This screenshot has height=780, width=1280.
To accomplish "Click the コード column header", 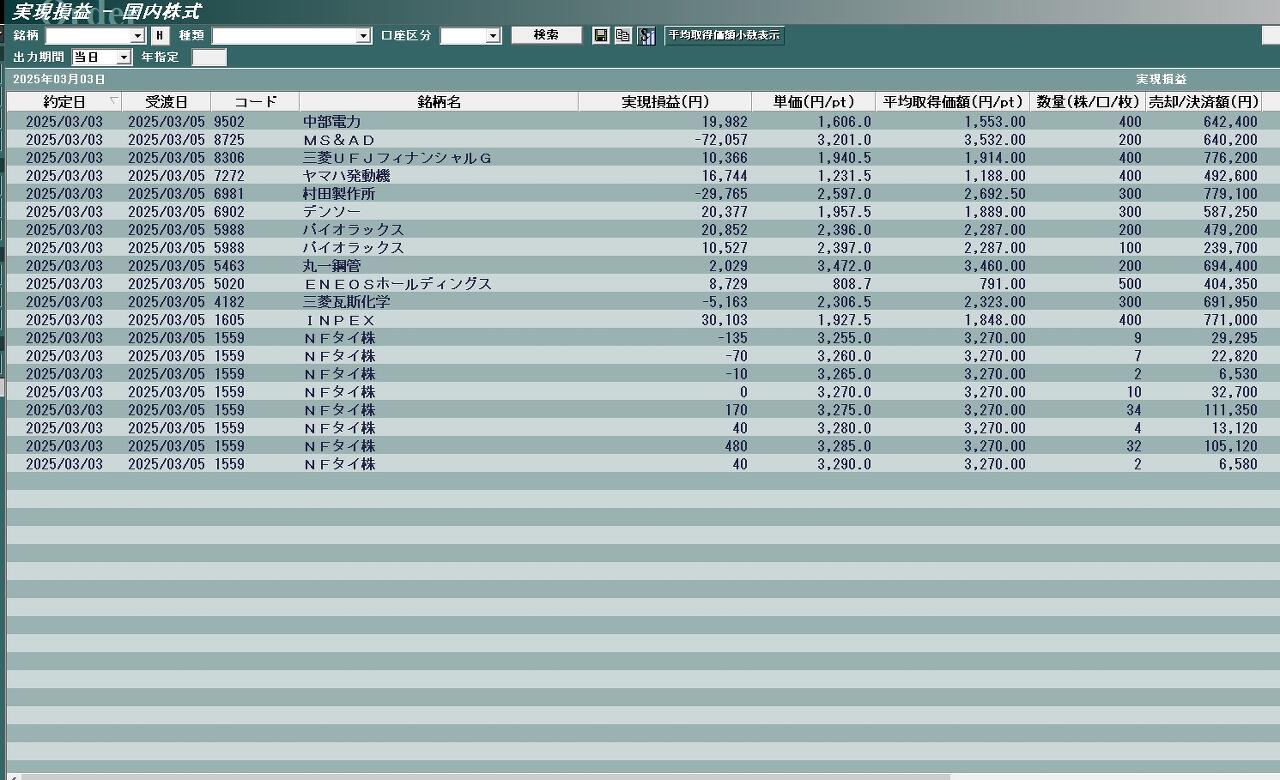I will [255, 102].
